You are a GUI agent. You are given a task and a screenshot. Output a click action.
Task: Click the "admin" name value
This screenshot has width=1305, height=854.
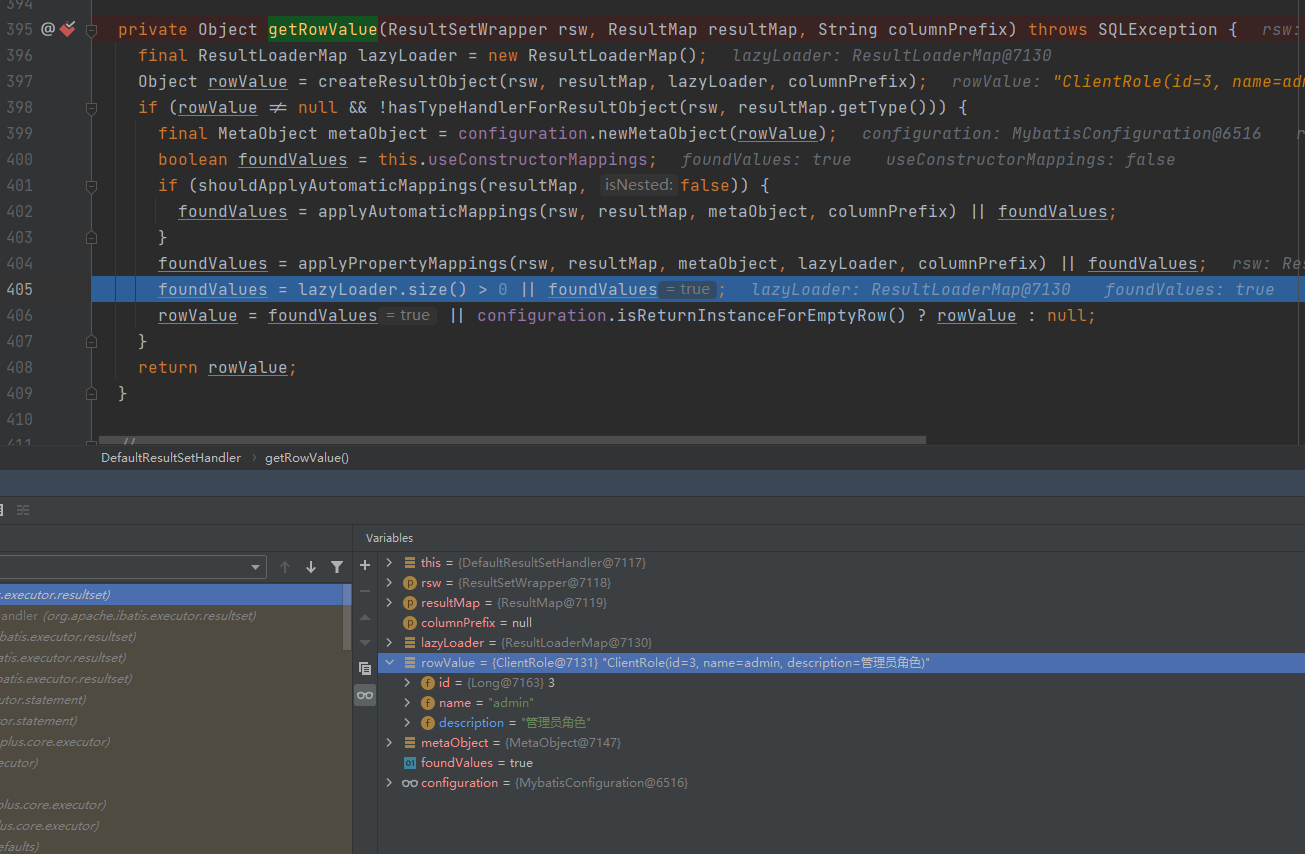511,703
